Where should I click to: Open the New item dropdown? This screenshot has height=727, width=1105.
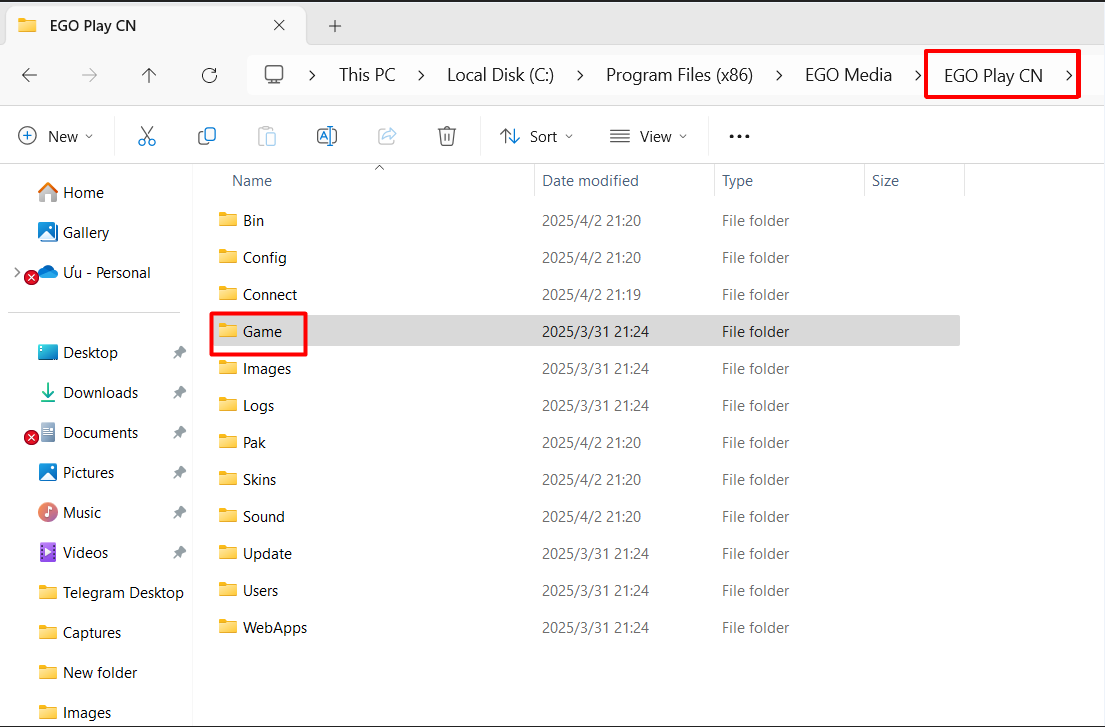(56, 136)
